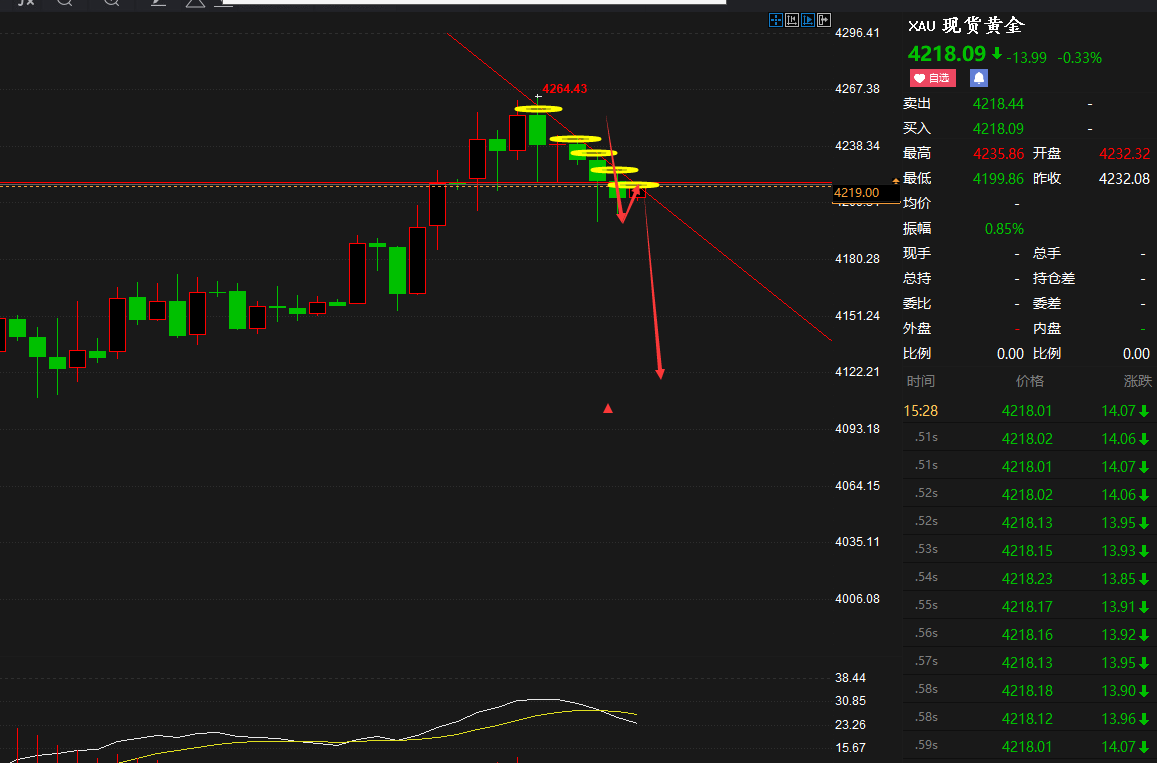This screenshot has width=1157, height=763.
Task: Click the 38.44 indicator axis value
Action: [x=850, y=677]
